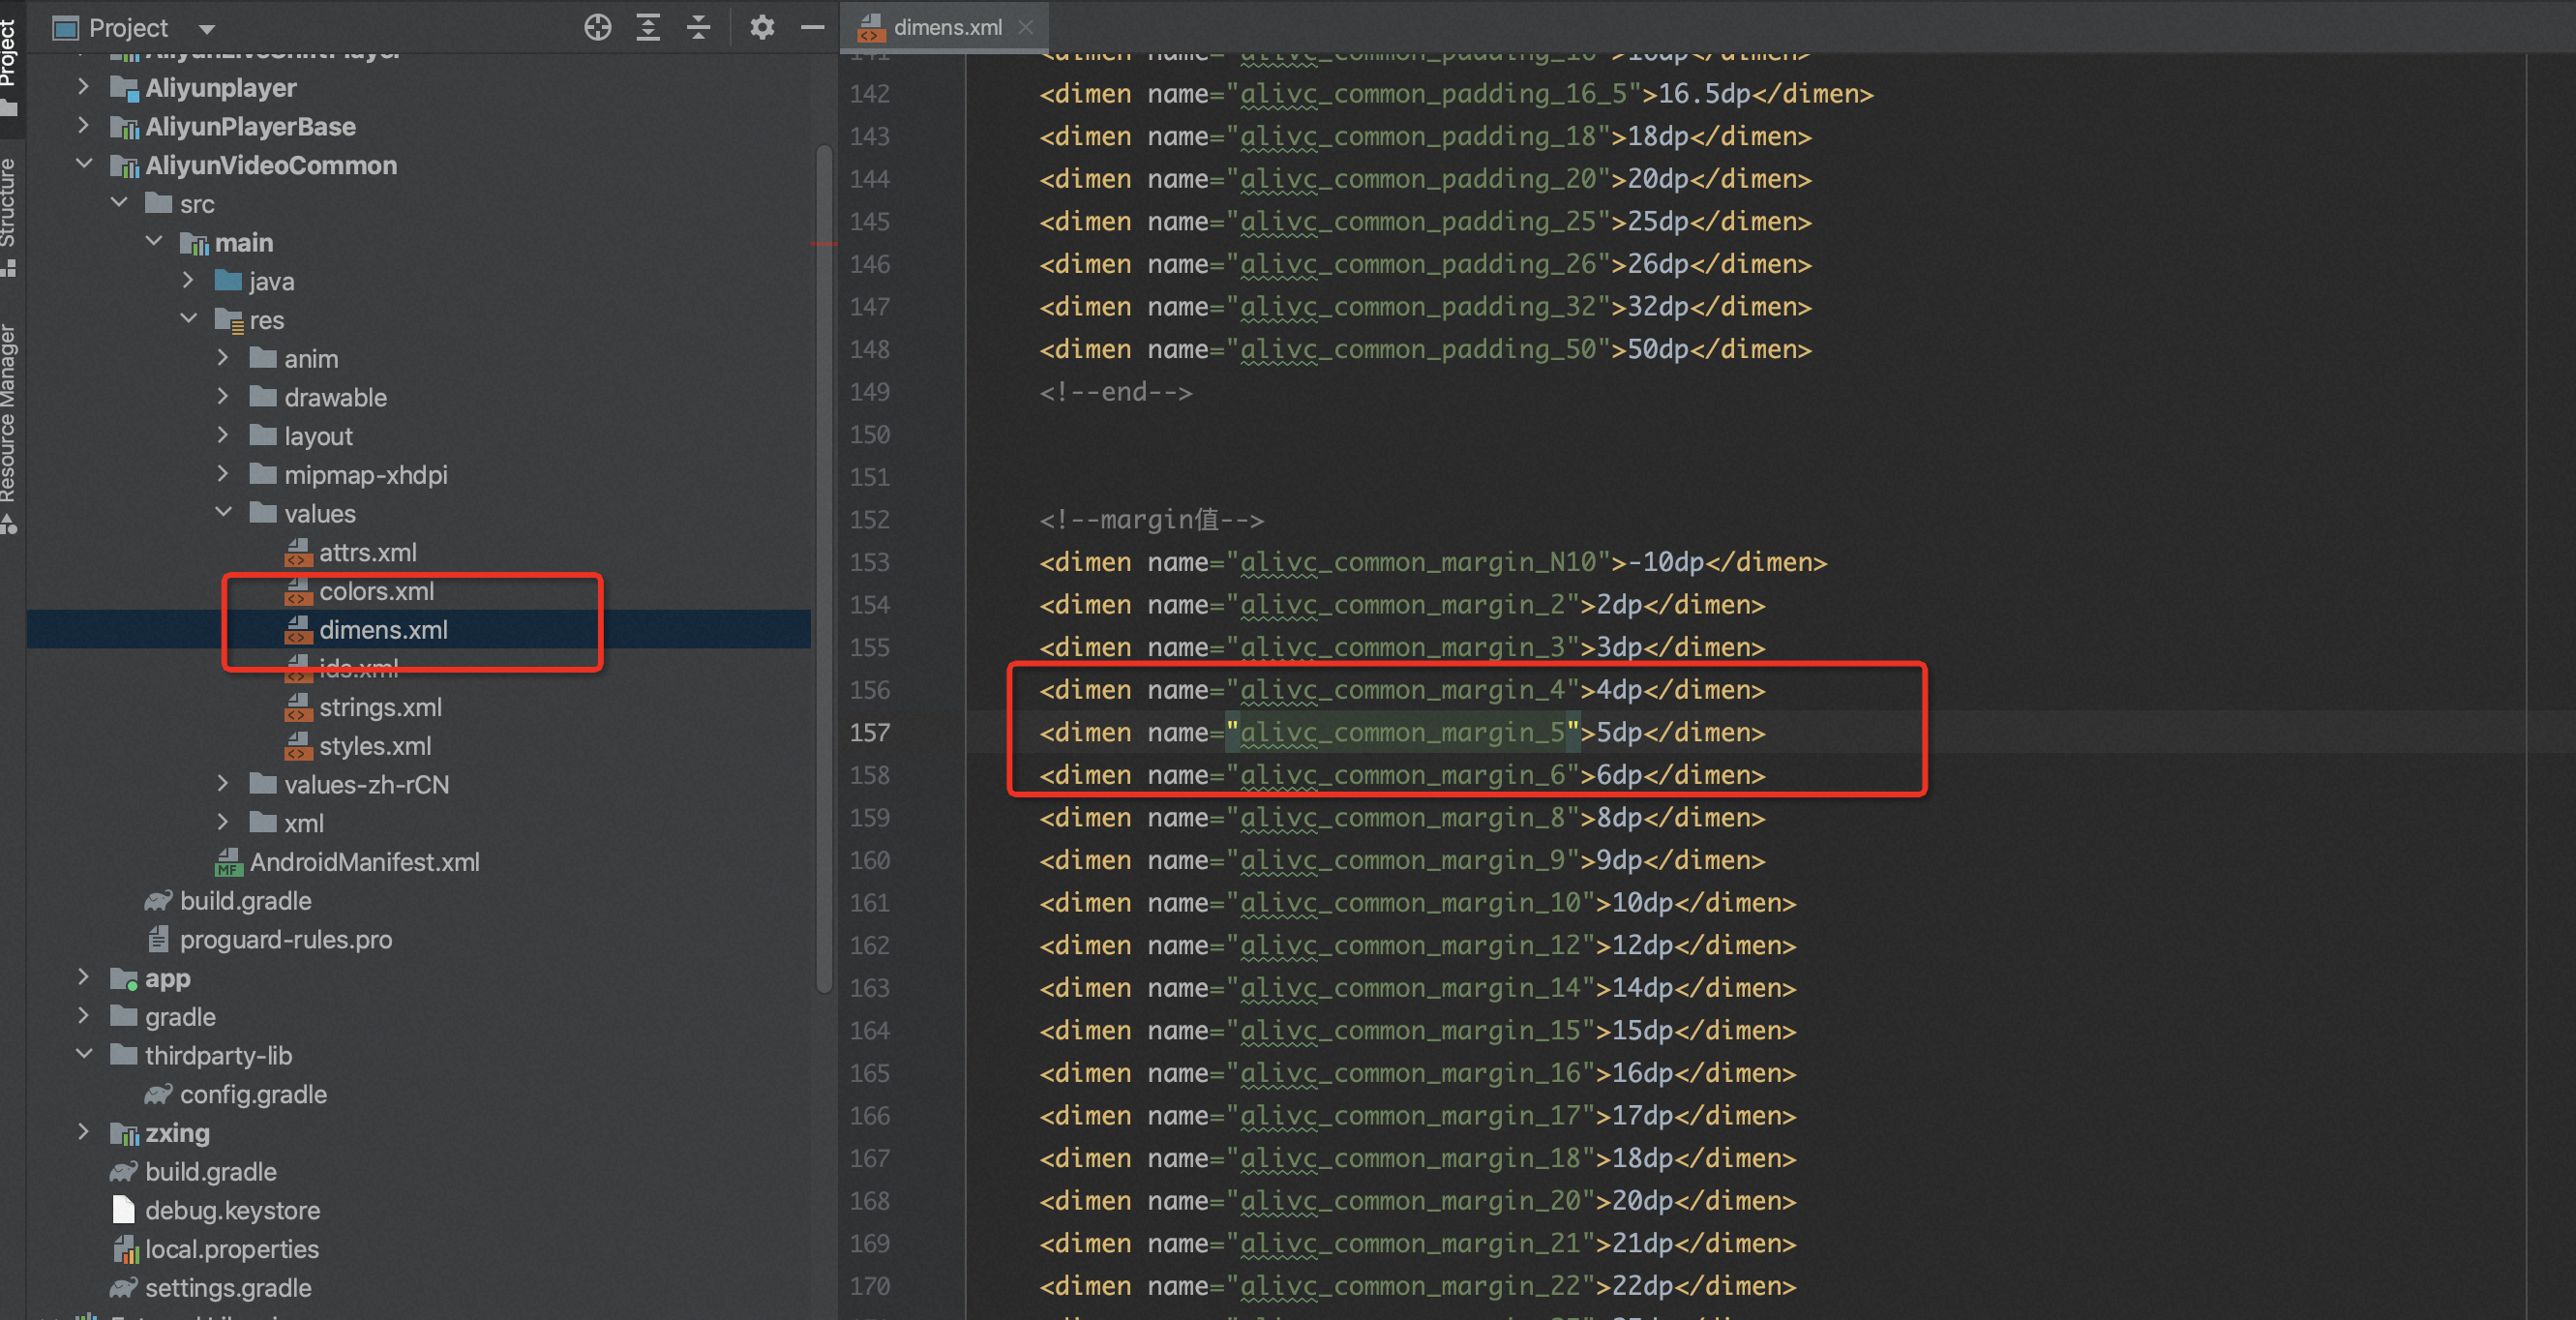This screenshot has height=1320, width=2576.
Task: Close the dimens.xml editor tab
Action: coord(1025,27)
